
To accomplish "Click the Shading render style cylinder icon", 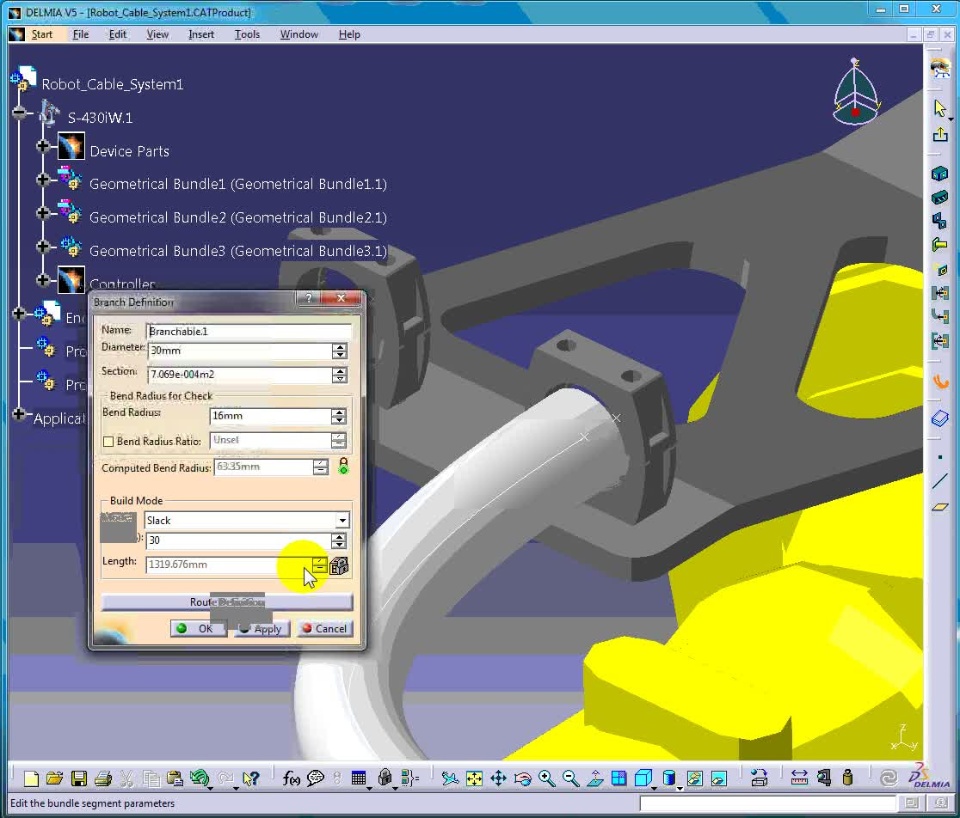I will coord(669,778).
